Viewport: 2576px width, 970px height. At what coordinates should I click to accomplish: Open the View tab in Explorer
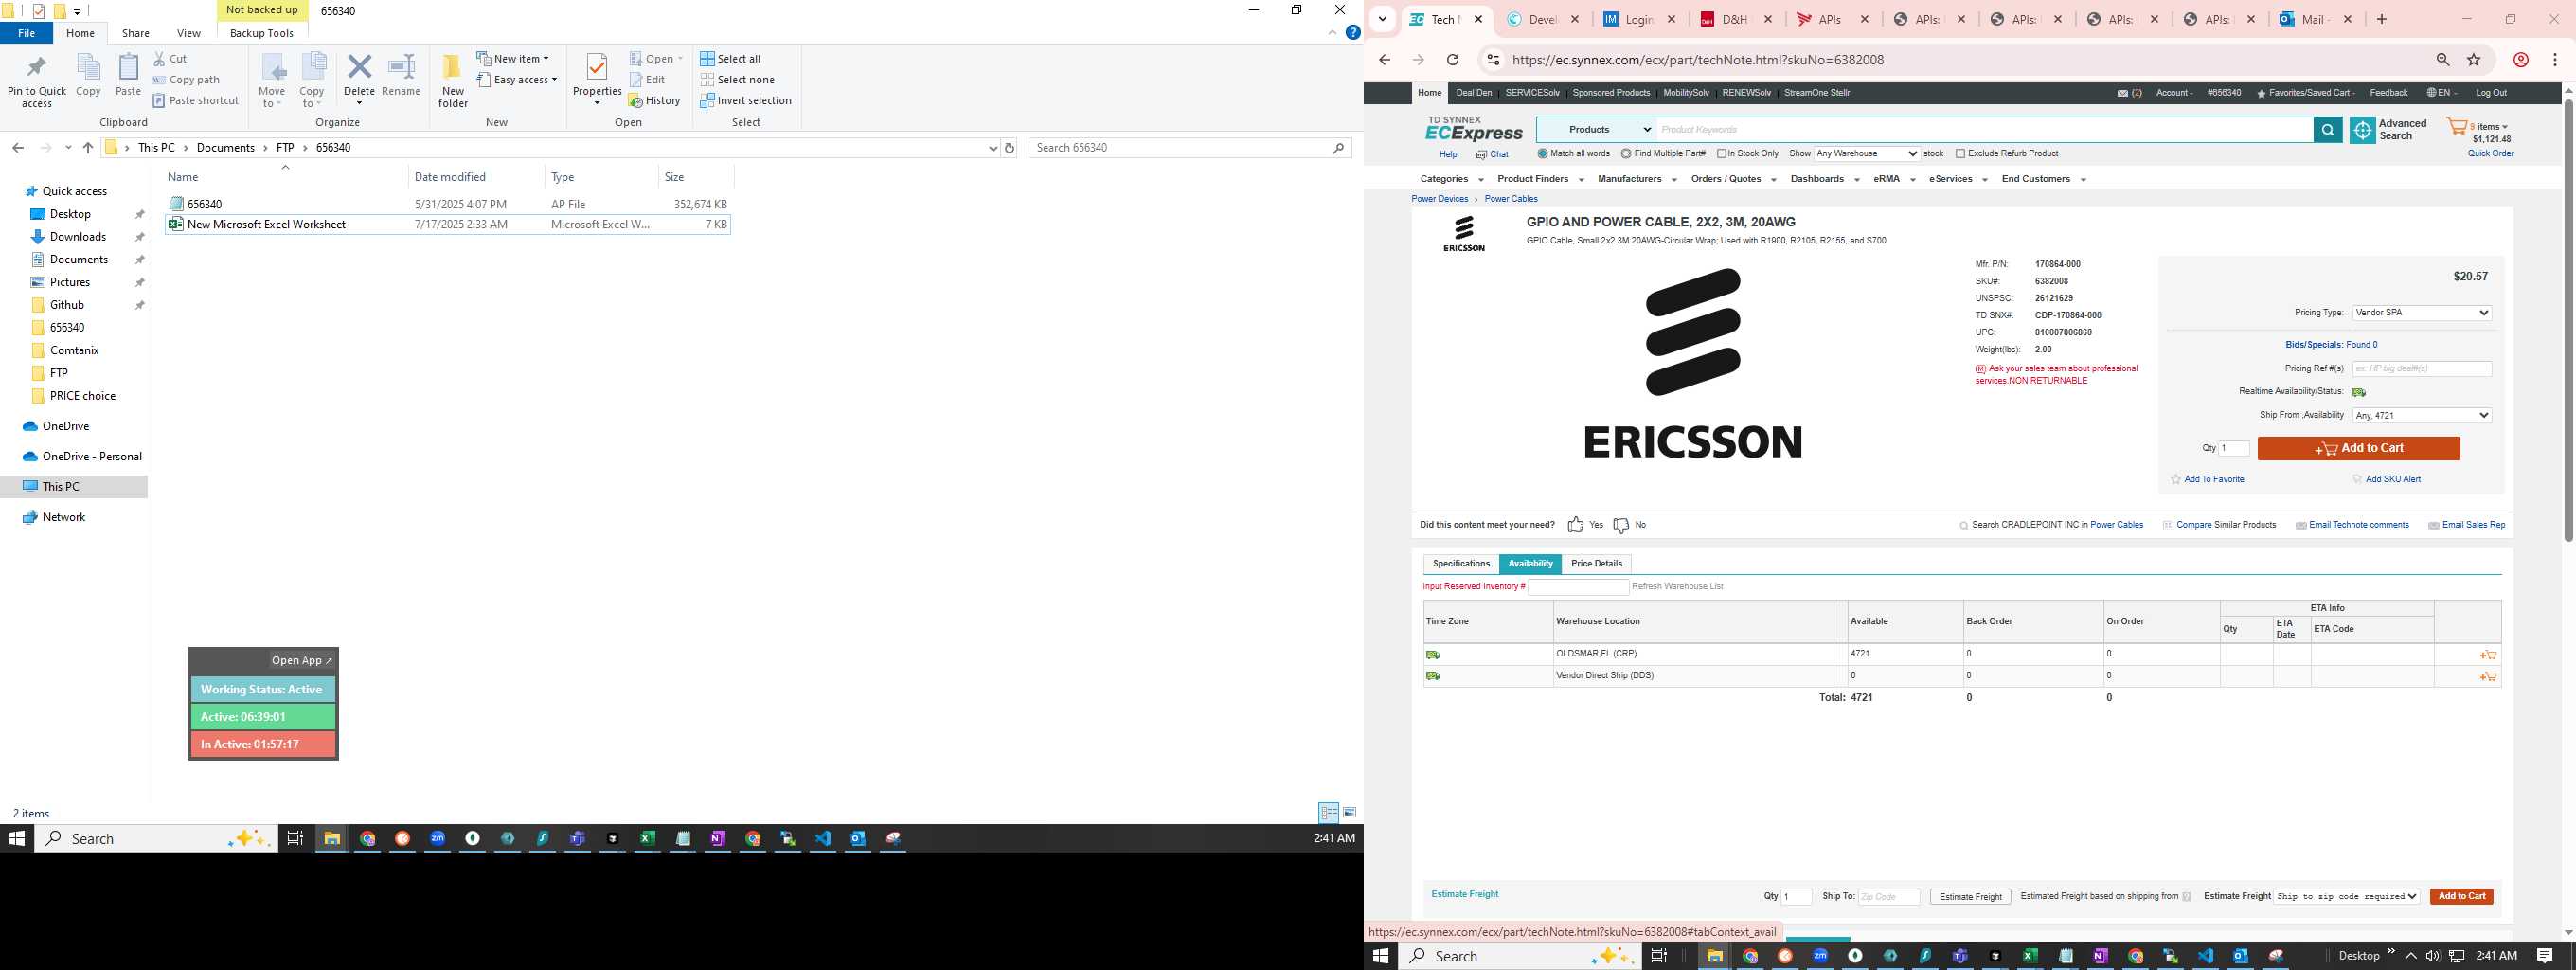188,33
